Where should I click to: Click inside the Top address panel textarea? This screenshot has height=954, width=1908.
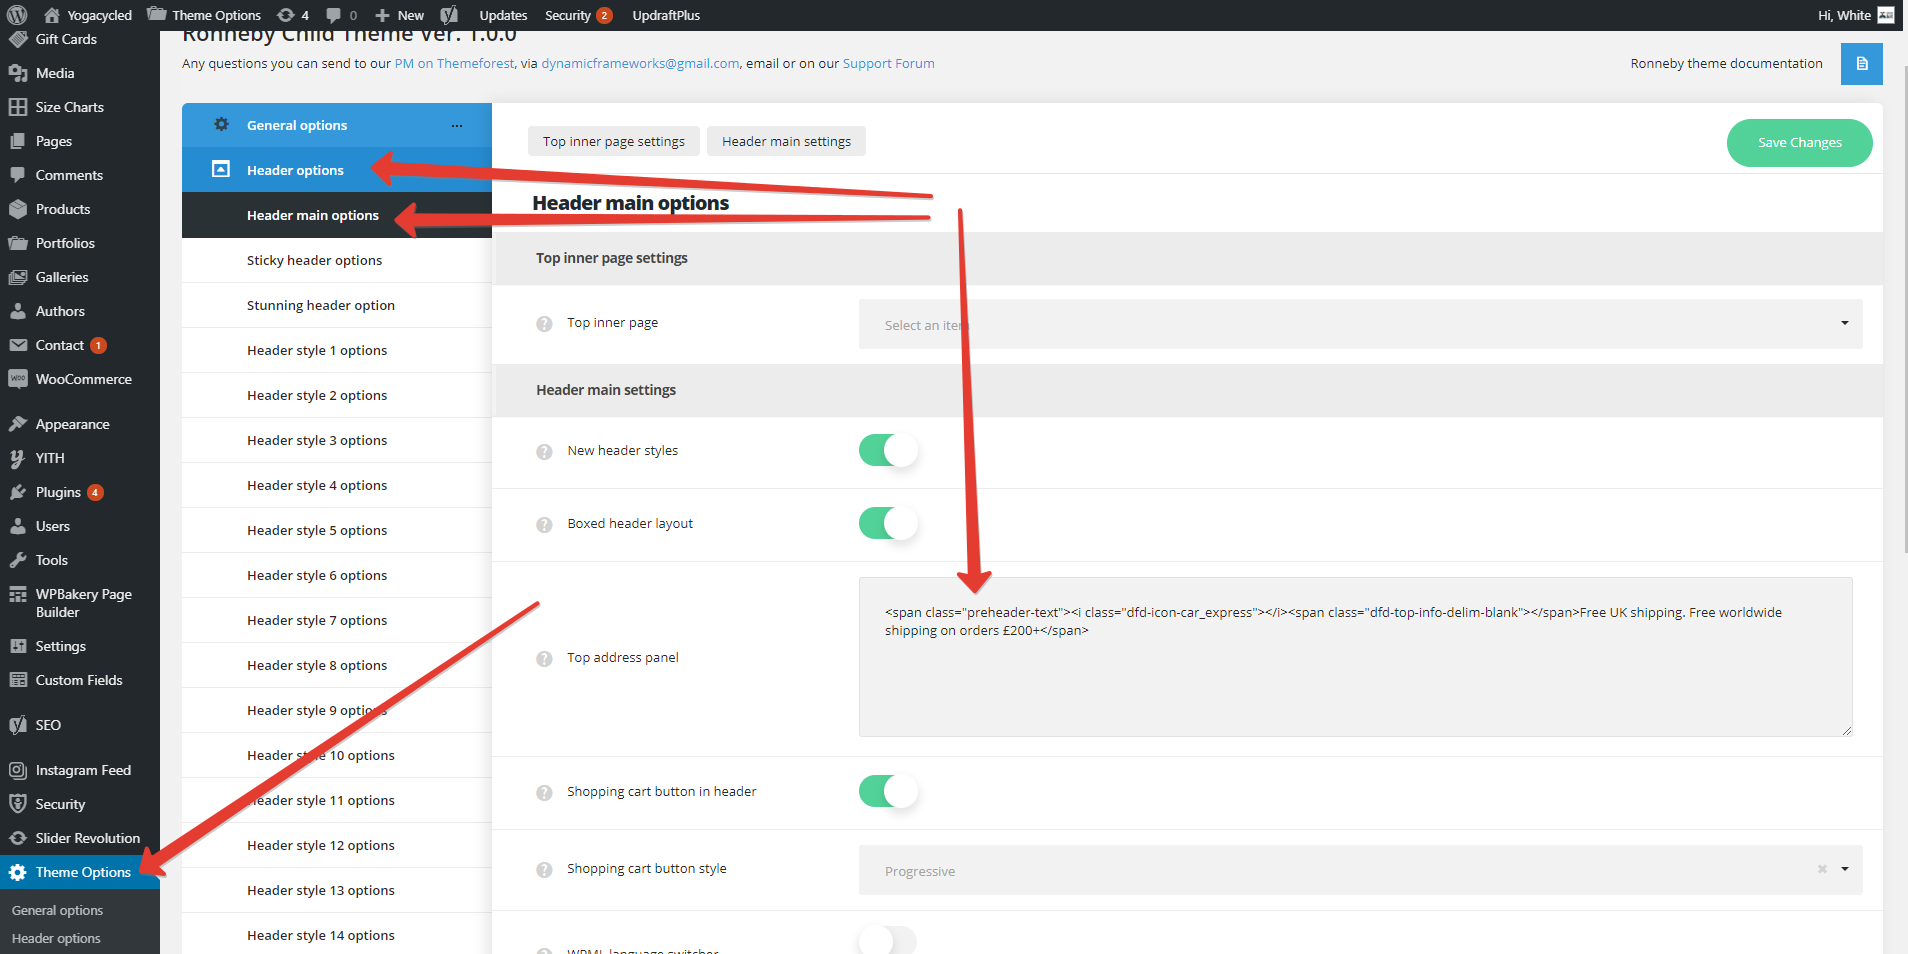tap(1354, 680)
